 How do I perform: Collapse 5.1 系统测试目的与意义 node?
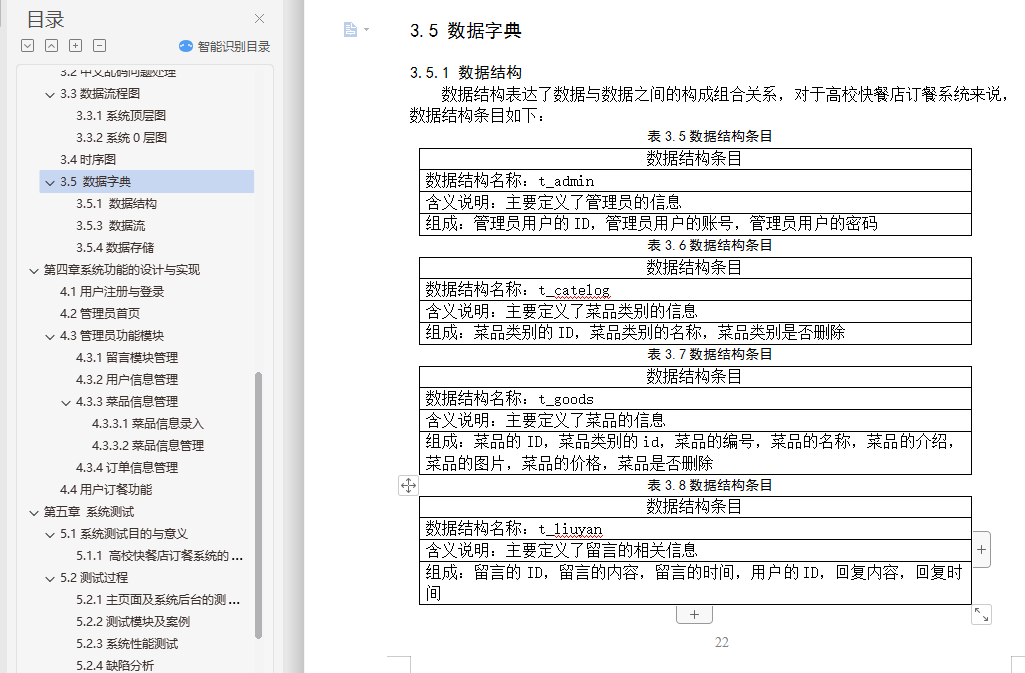(50, 534)
